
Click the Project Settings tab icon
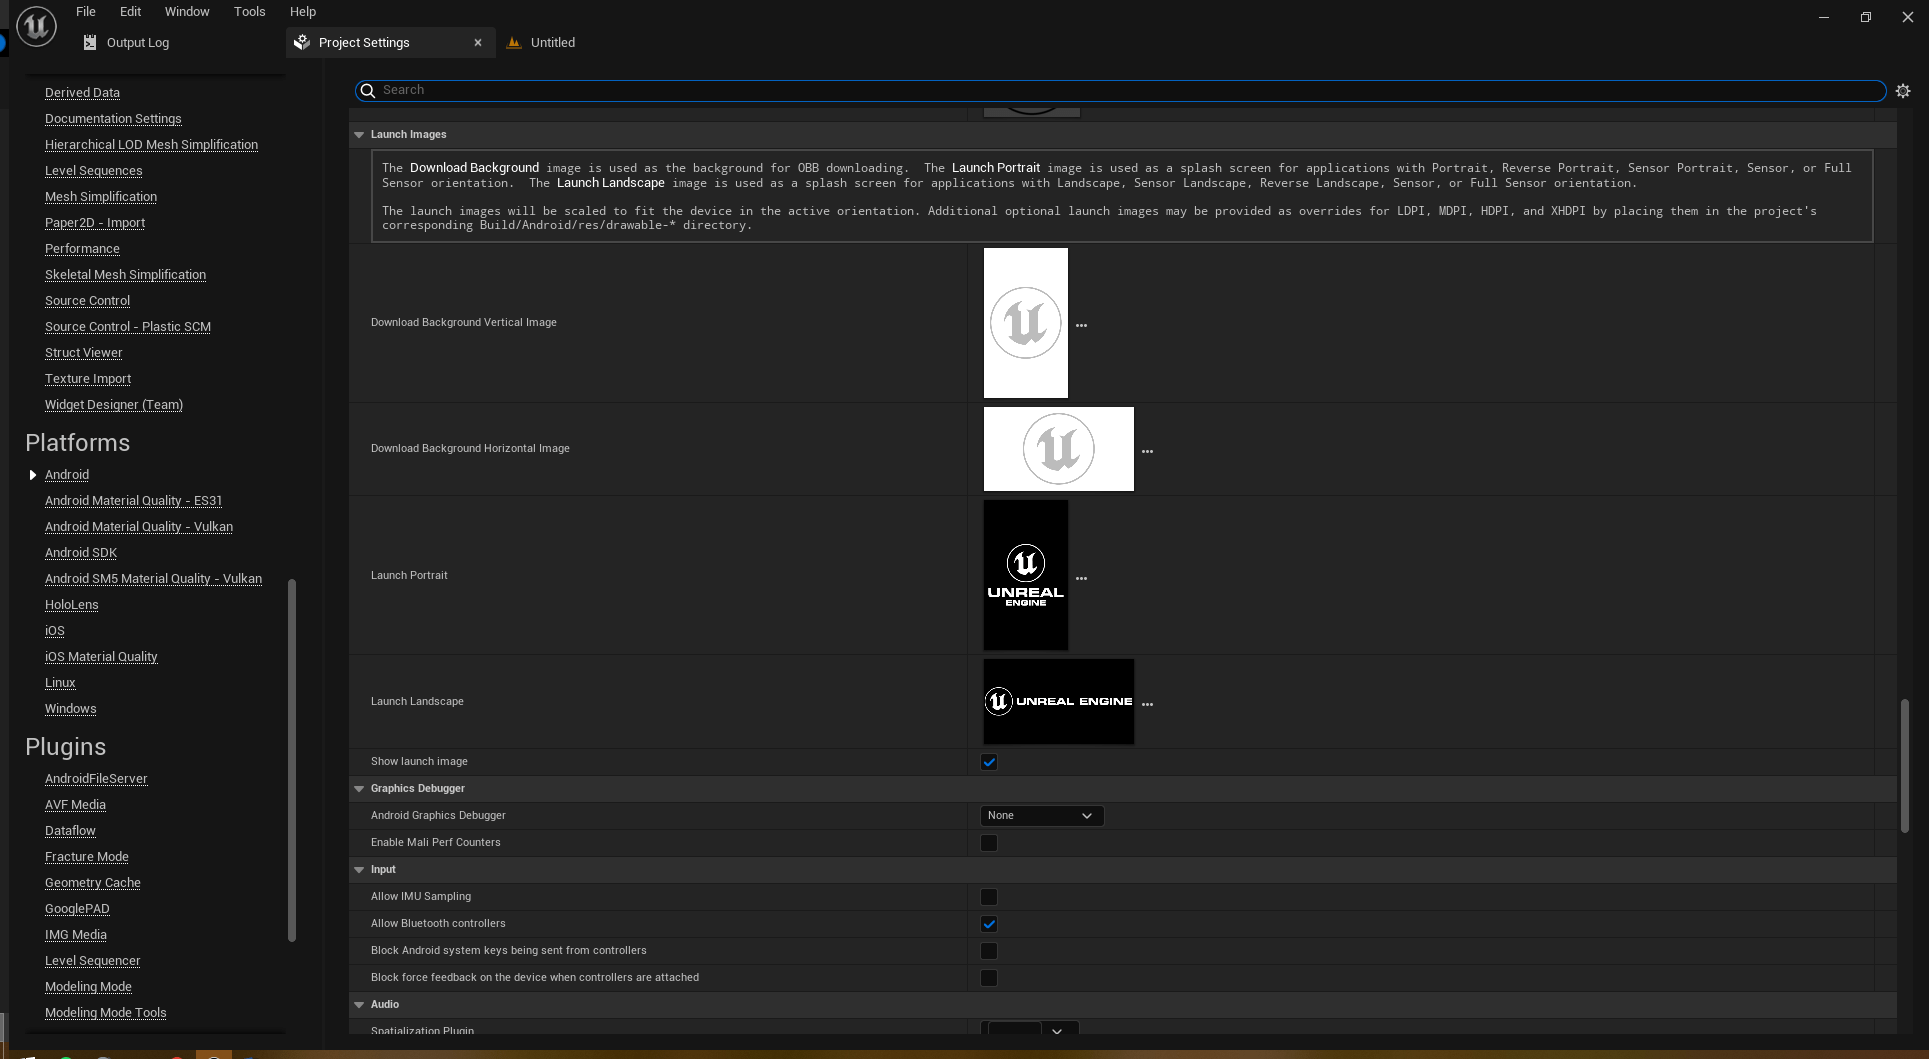302,42
